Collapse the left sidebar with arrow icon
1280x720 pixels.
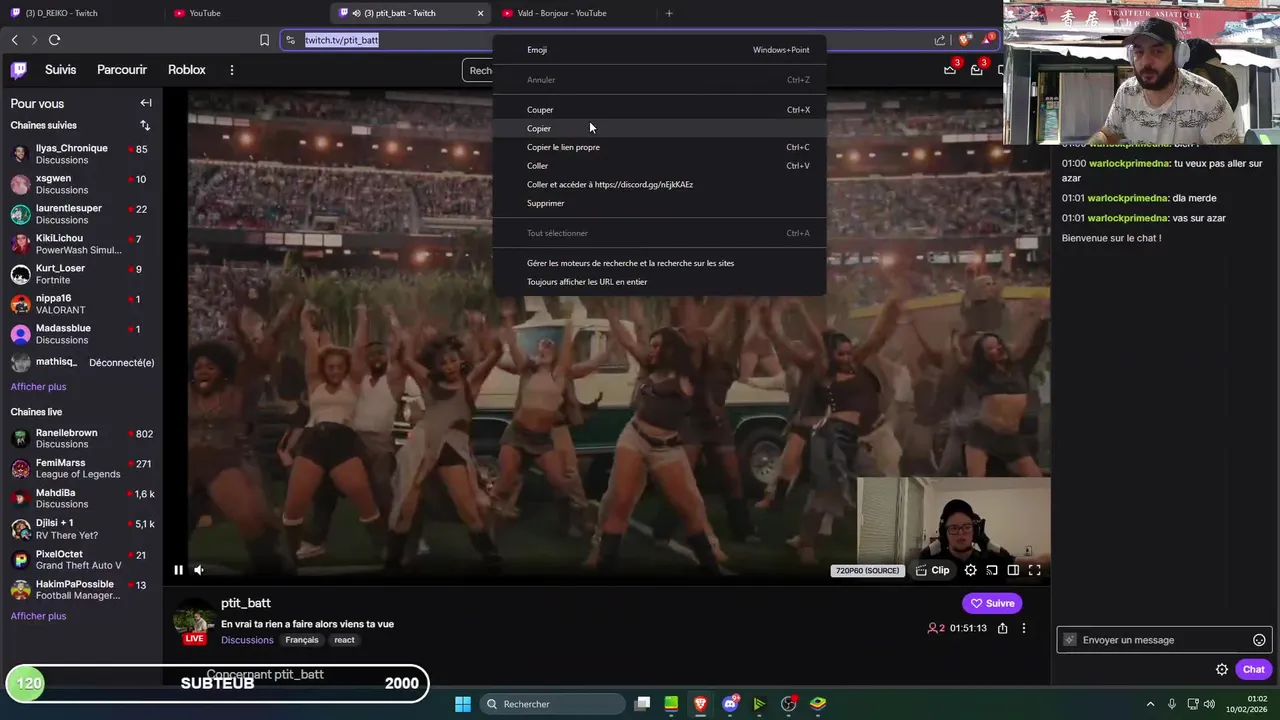146,103
